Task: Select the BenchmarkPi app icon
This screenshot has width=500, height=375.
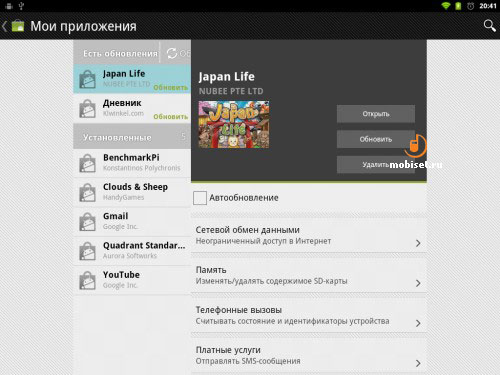Action: [x=87, y=163]
